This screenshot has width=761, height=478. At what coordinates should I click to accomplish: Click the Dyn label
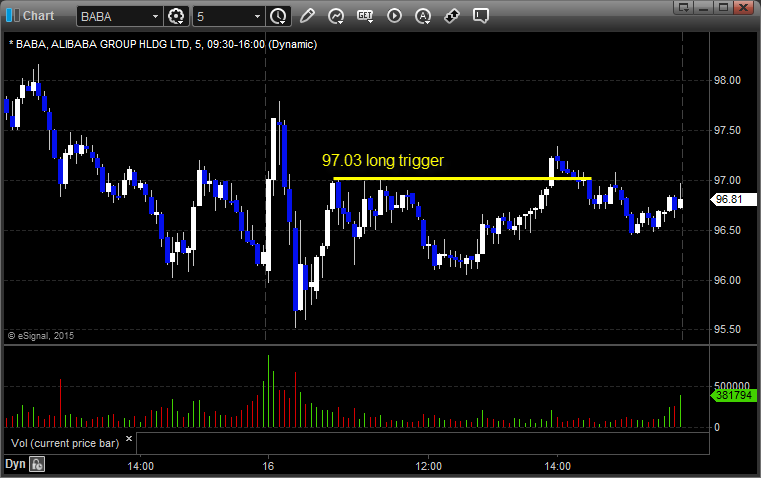tap(15, 464)
